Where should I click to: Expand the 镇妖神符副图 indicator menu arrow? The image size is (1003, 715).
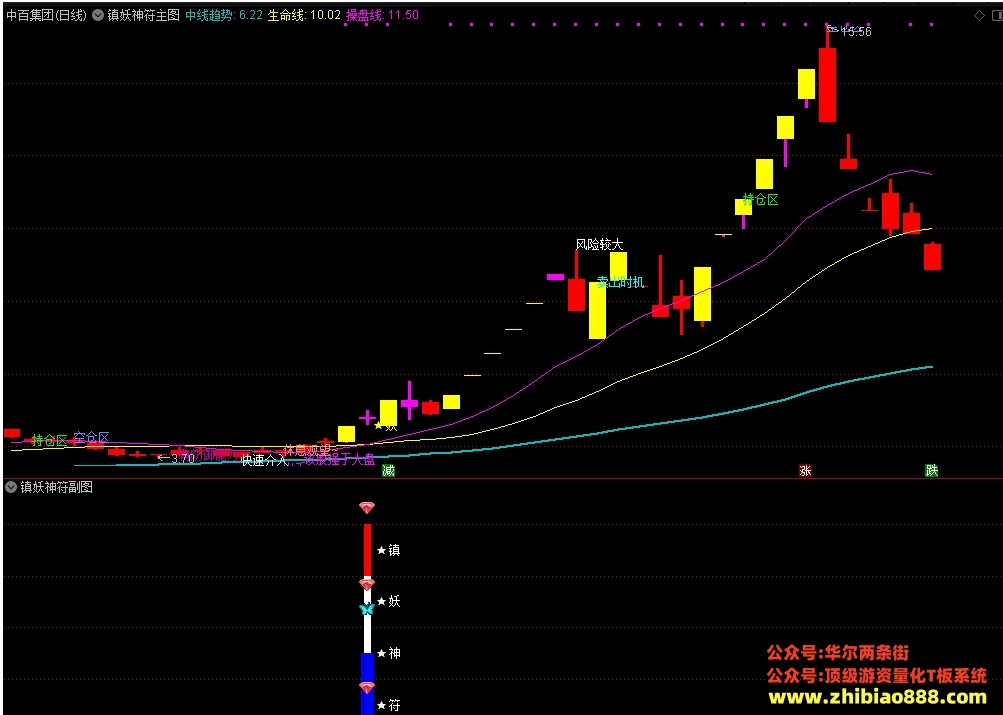tap(11, 487)
